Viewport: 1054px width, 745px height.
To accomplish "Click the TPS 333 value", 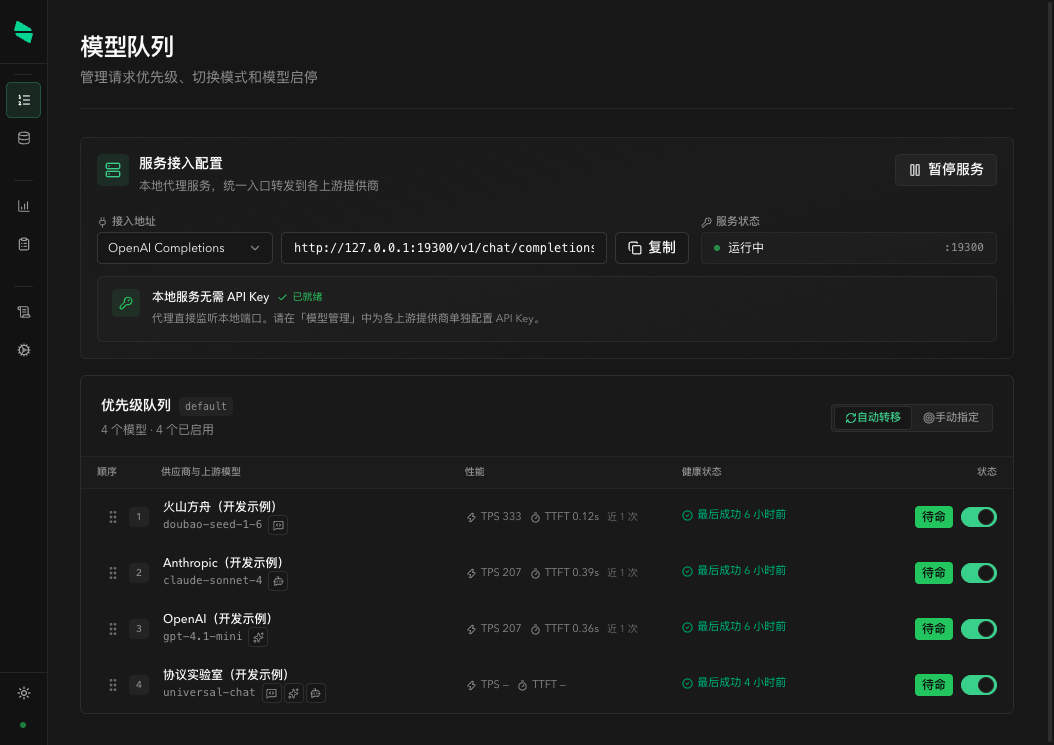I will pos(501,516).
